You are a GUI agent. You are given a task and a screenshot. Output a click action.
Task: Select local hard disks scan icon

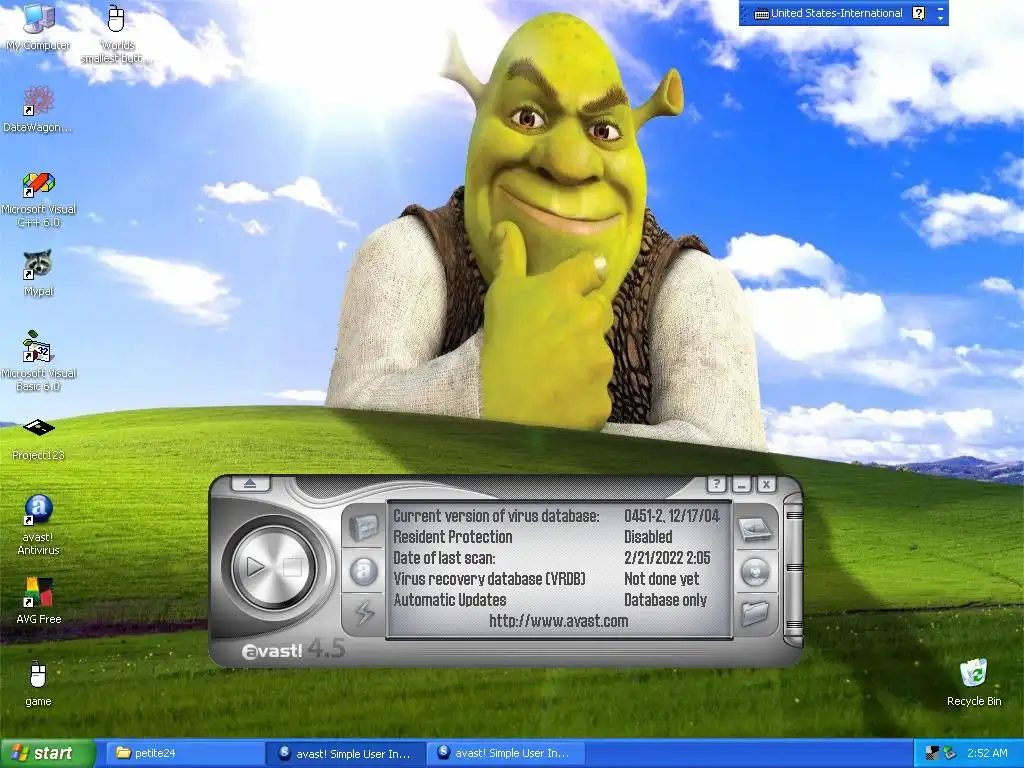pyautogui.click(x=755, y=529)
